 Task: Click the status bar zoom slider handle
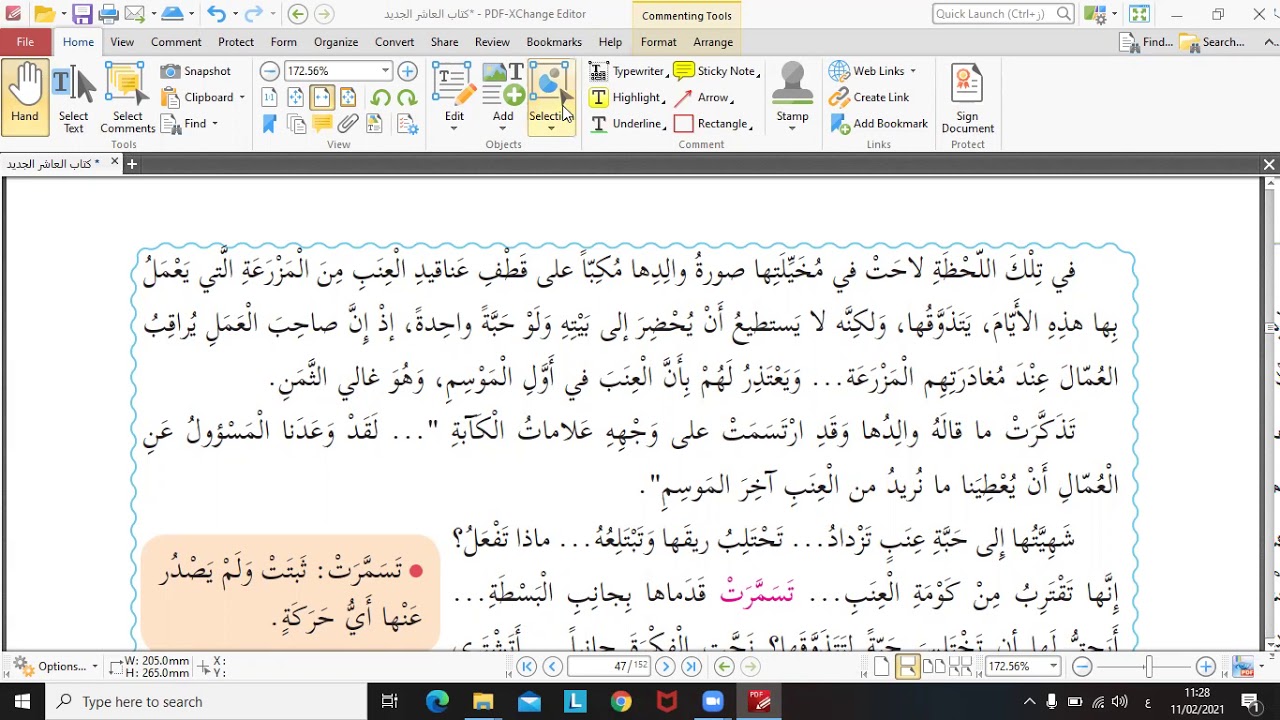pyautogui.click(x=1149, y=666)
